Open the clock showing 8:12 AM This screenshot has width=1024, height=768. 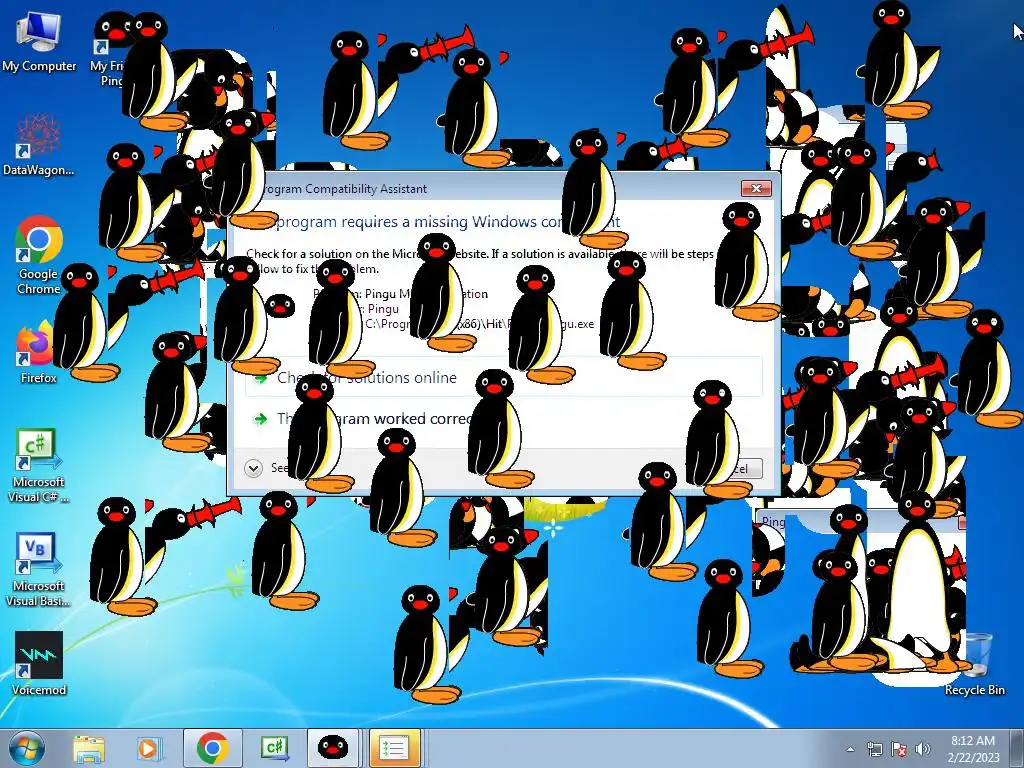pos(973,748)
